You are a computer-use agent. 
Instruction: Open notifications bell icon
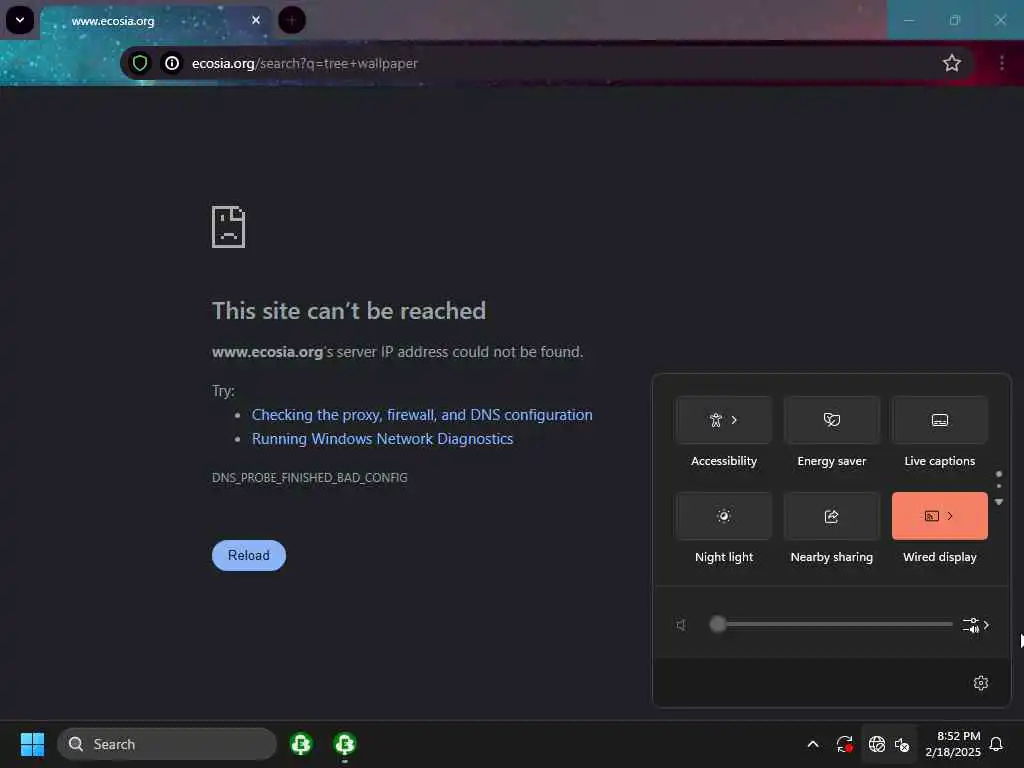(x=996, y=744)
